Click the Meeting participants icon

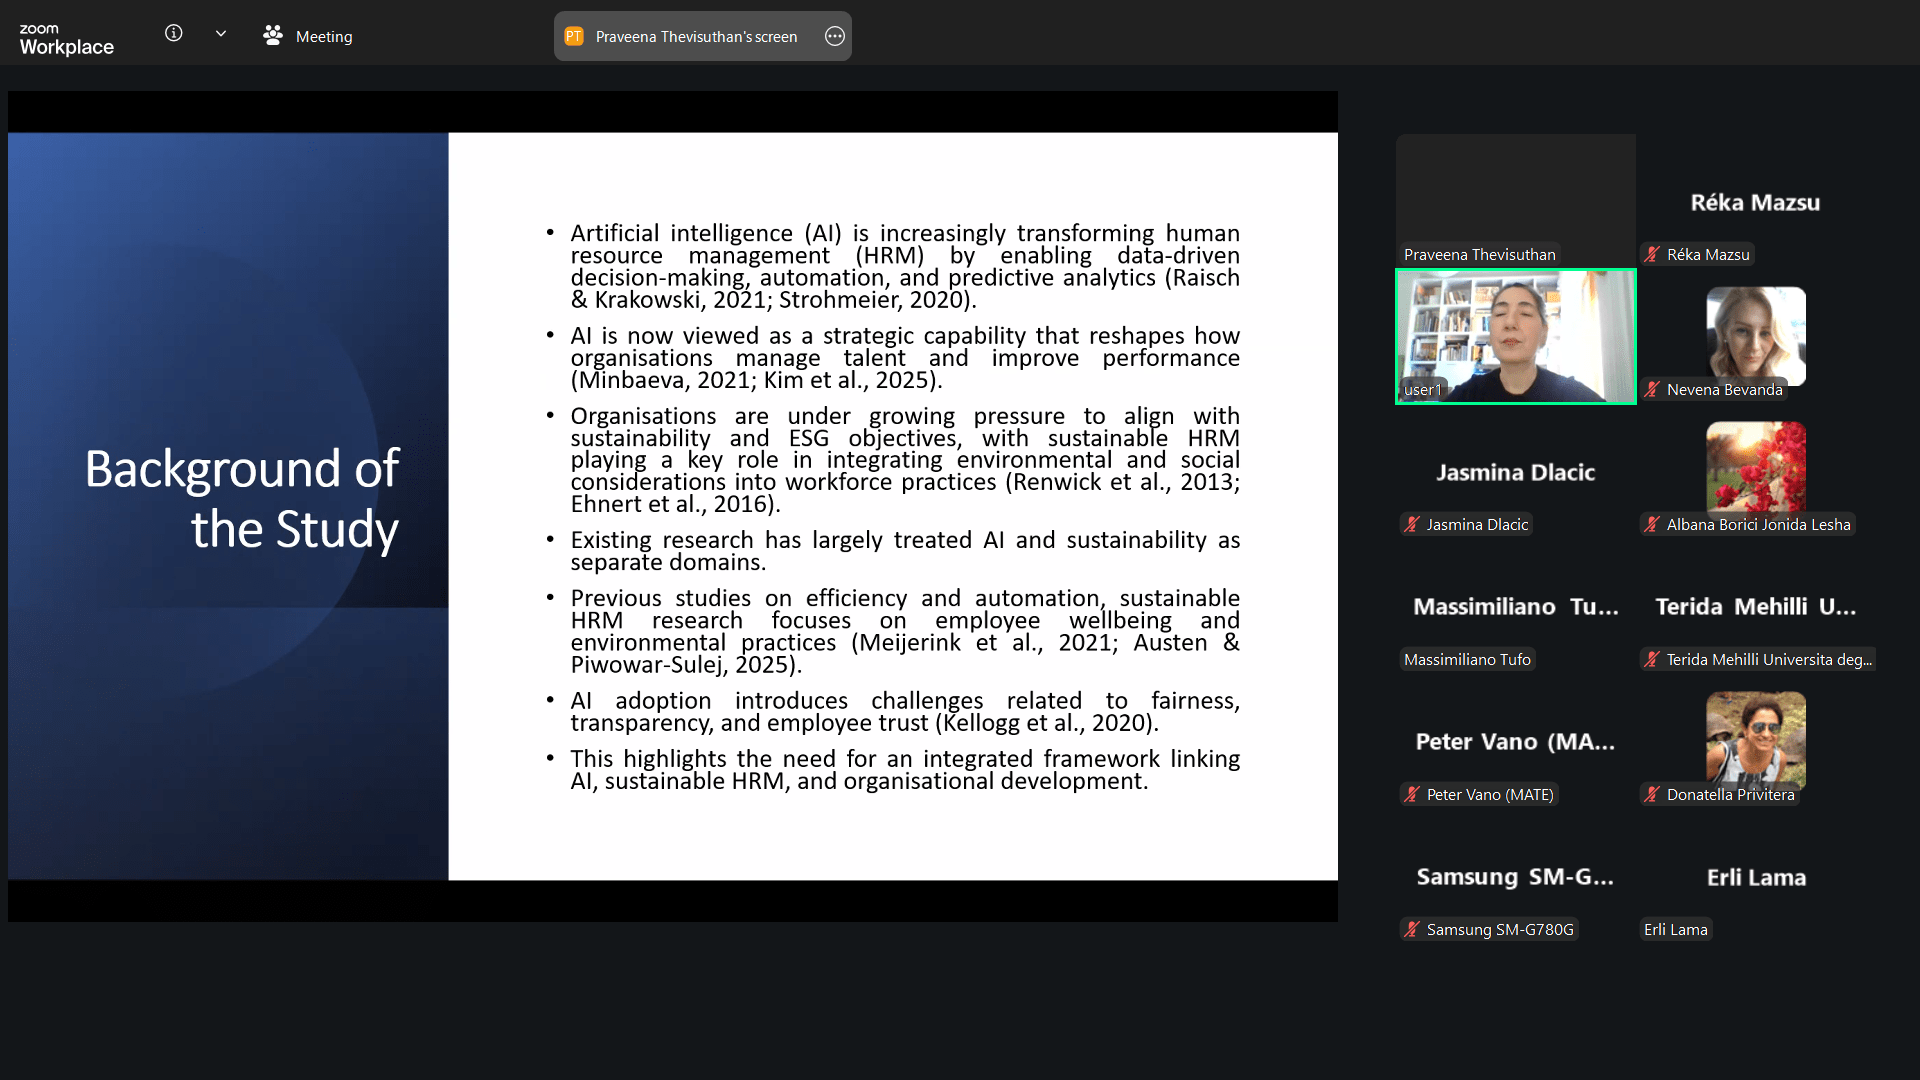(272, 36)
